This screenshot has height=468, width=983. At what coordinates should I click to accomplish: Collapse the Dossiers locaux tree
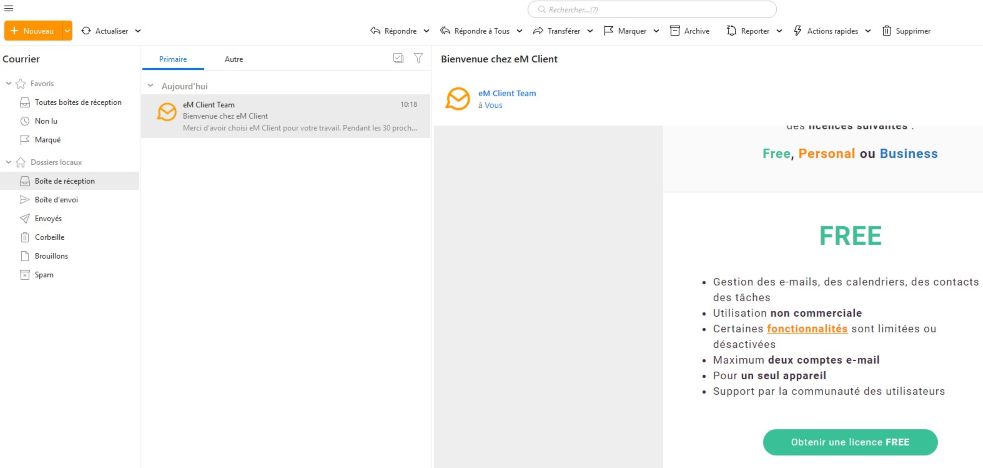tap(9, 162)
